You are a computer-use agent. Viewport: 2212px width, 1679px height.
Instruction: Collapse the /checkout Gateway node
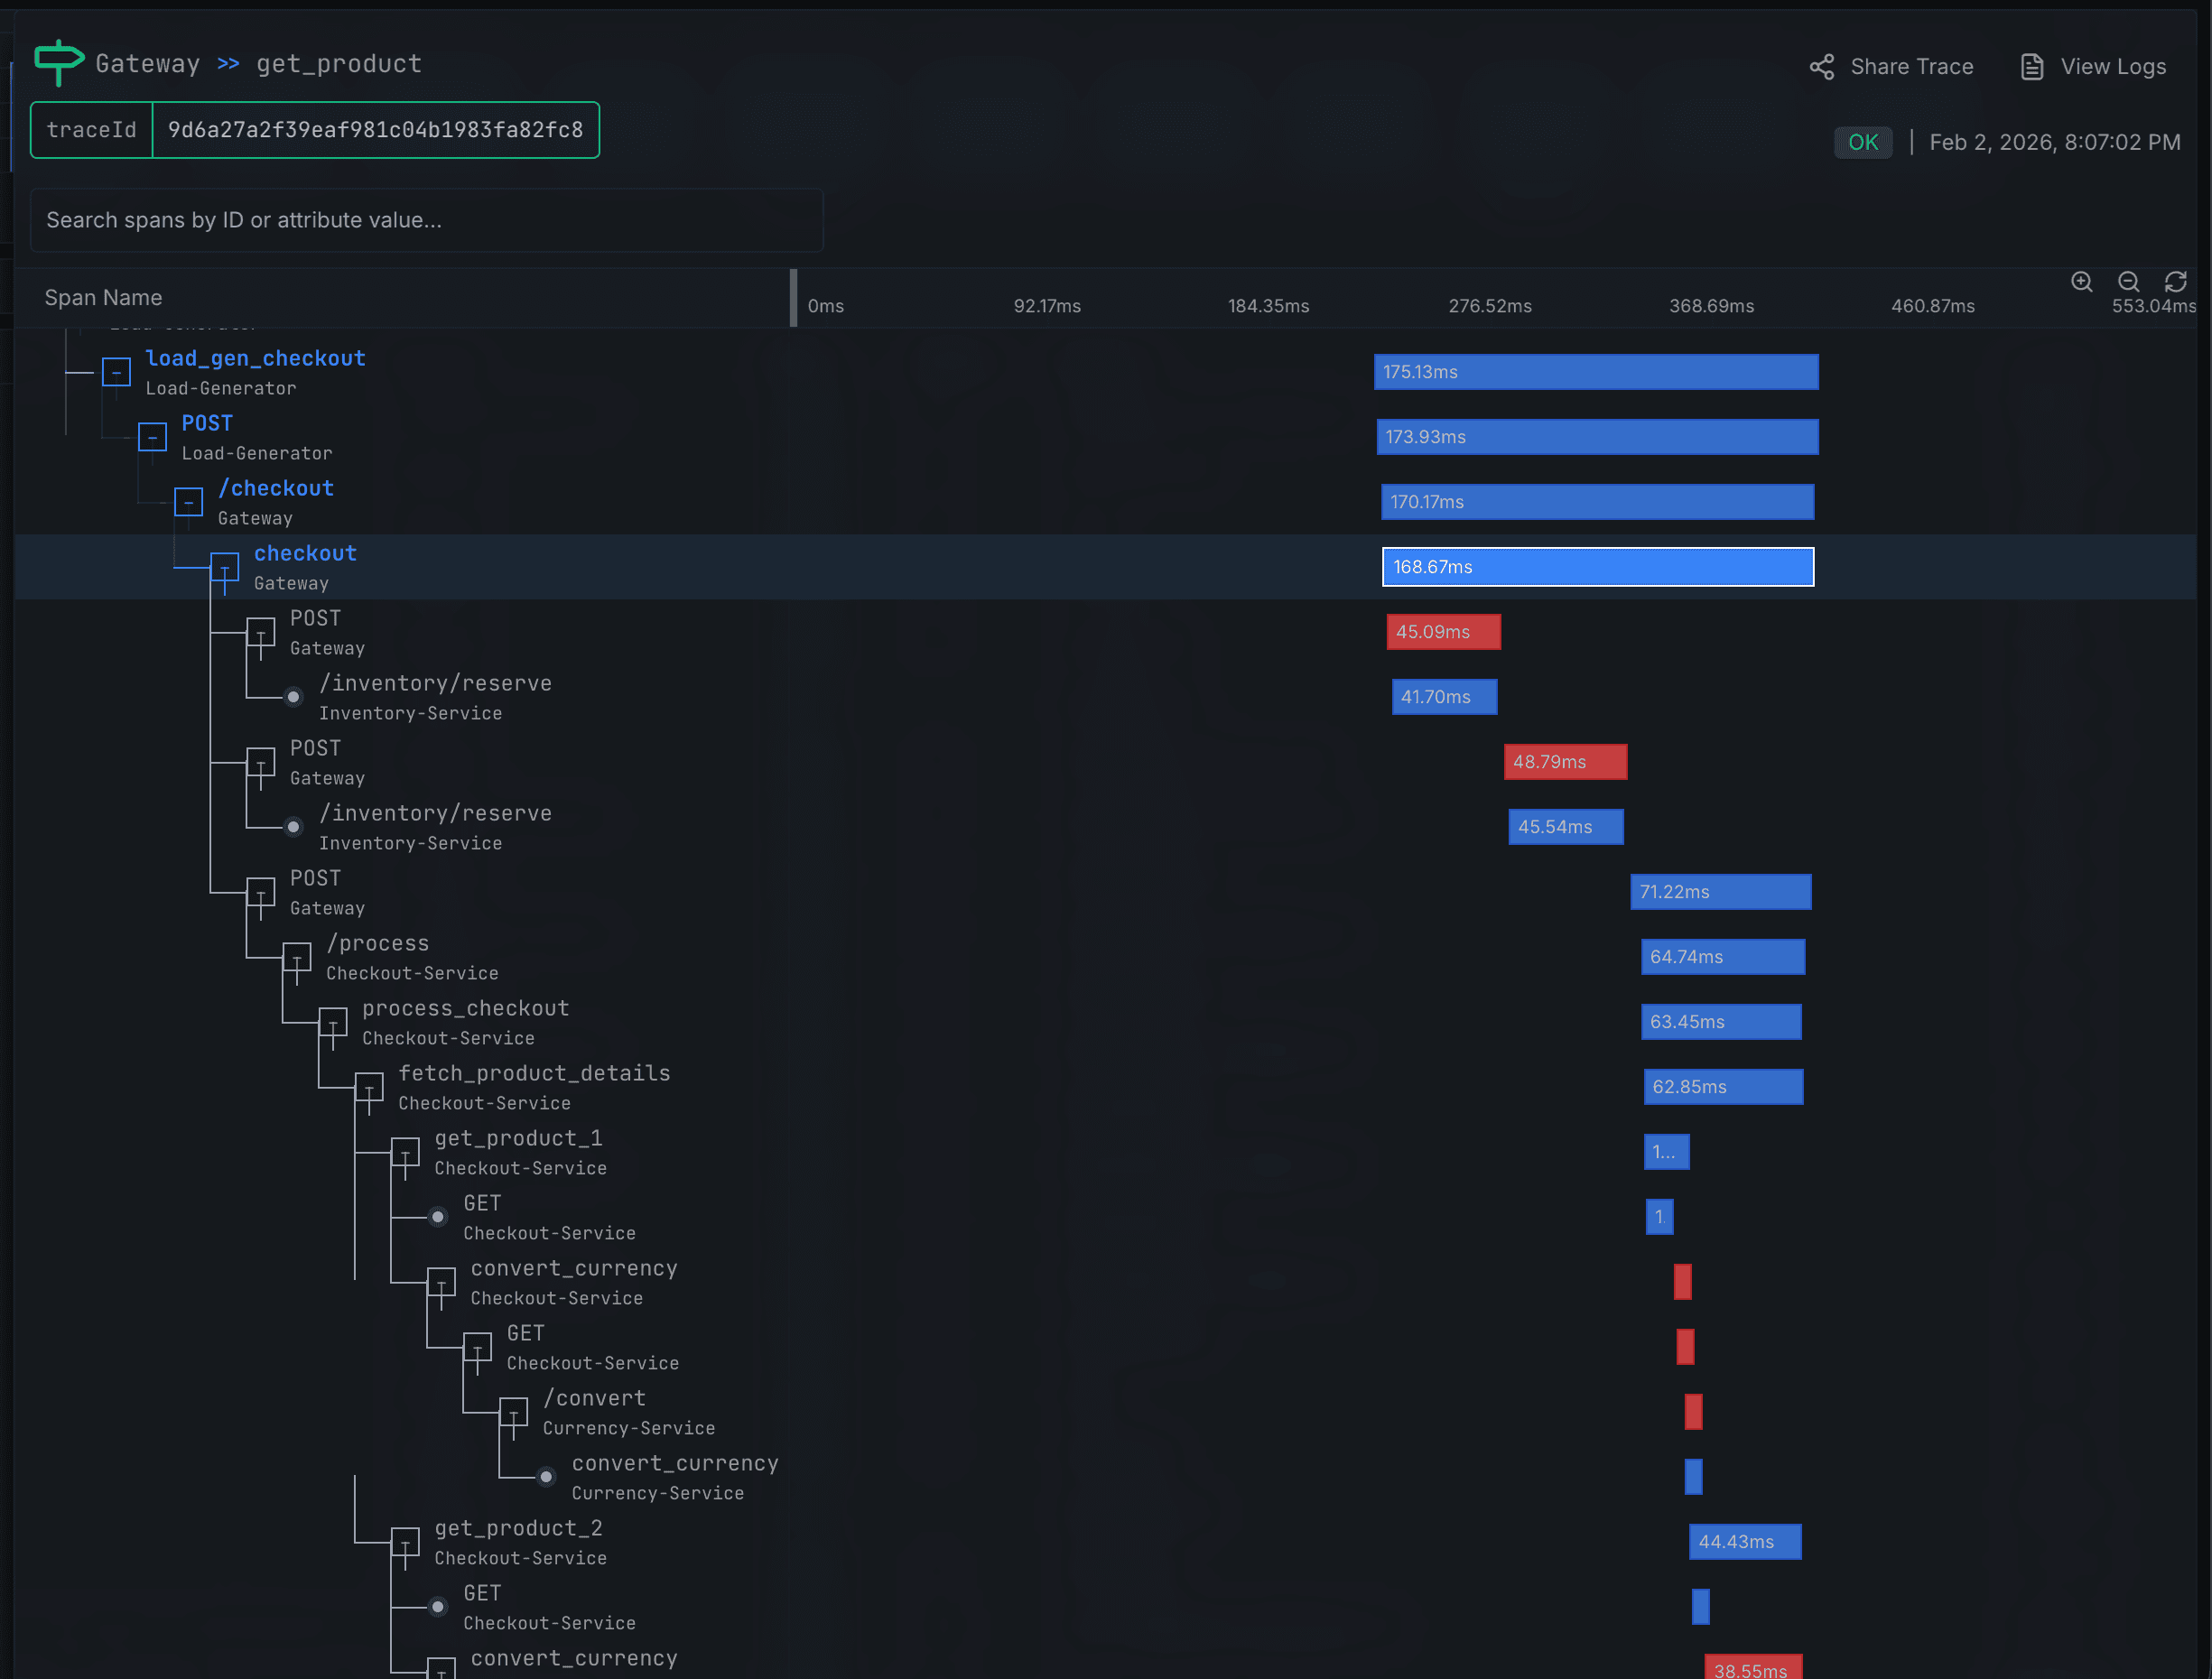coord(188,501)
